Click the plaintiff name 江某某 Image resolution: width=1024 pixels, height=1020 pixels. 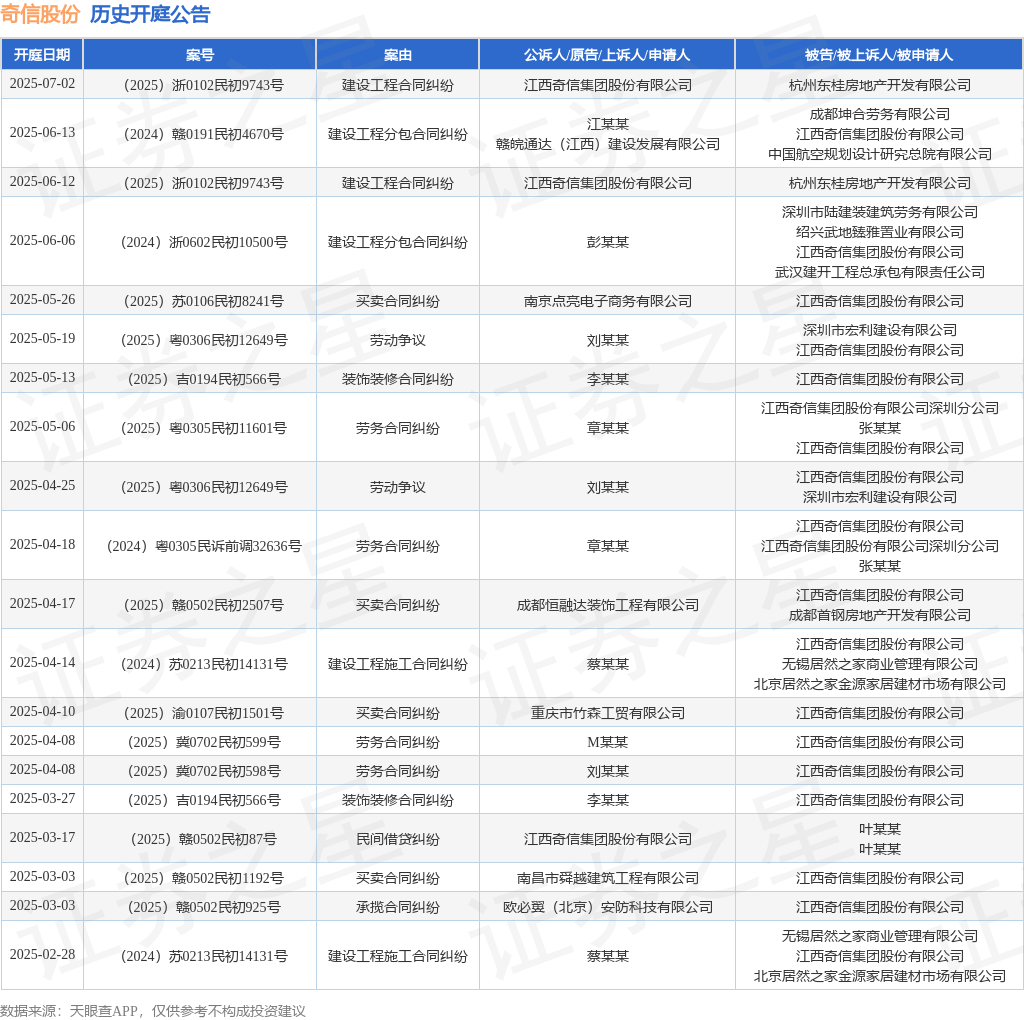pos(607,123)
